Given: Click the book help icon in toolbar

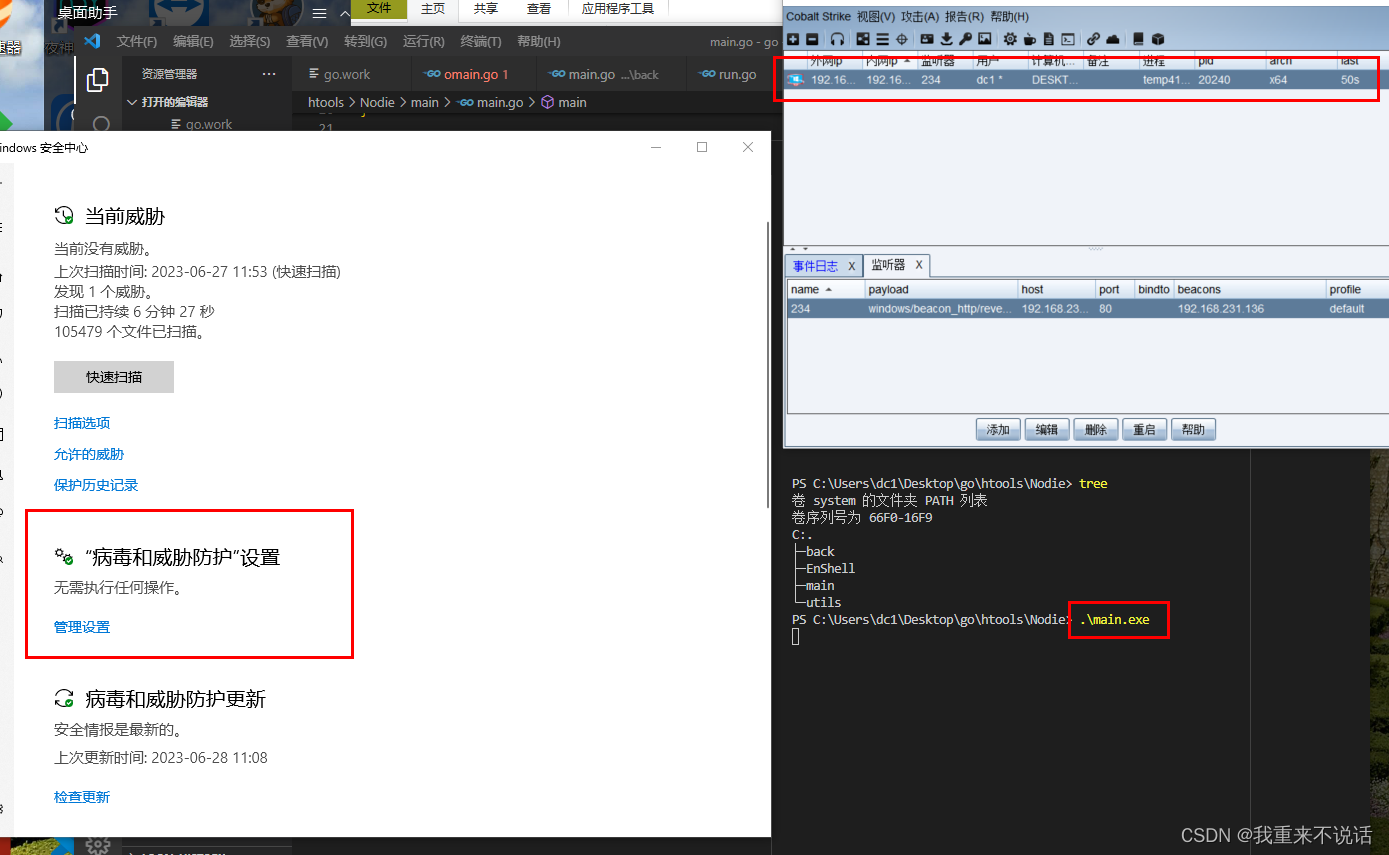Looking at the screenshot, I should (1138, 39).
